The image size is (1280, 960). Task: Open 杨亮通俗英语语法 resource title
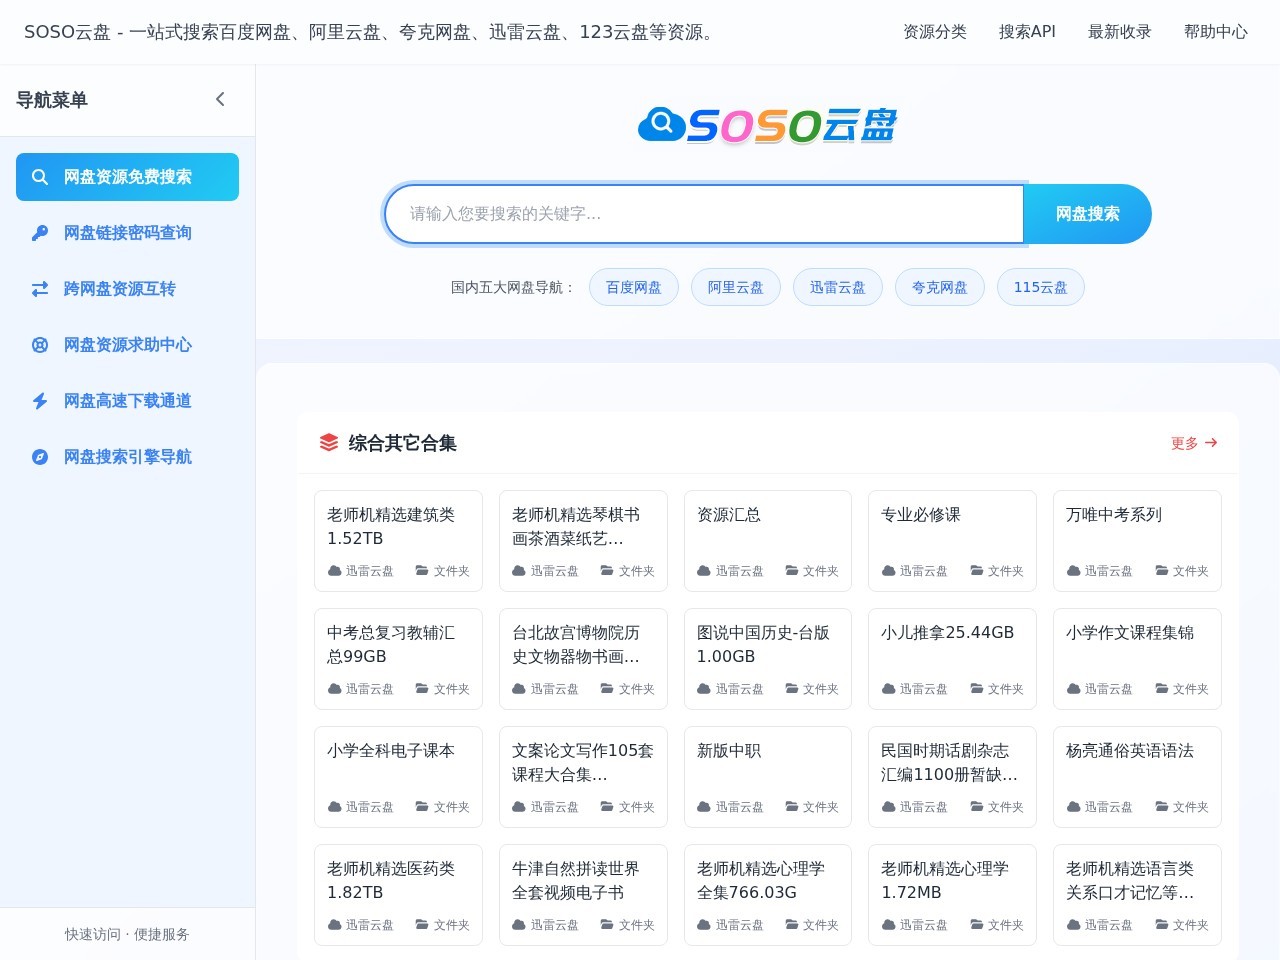1130,750
